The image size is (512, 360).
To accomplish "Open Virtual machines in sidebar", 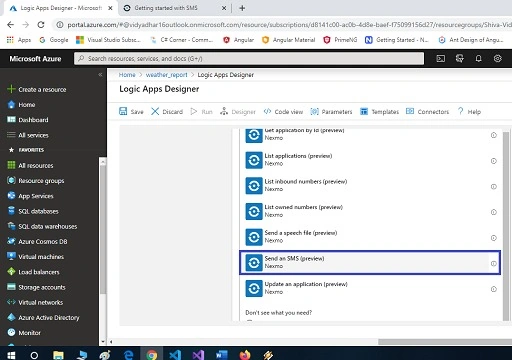I will coord(35,257).
